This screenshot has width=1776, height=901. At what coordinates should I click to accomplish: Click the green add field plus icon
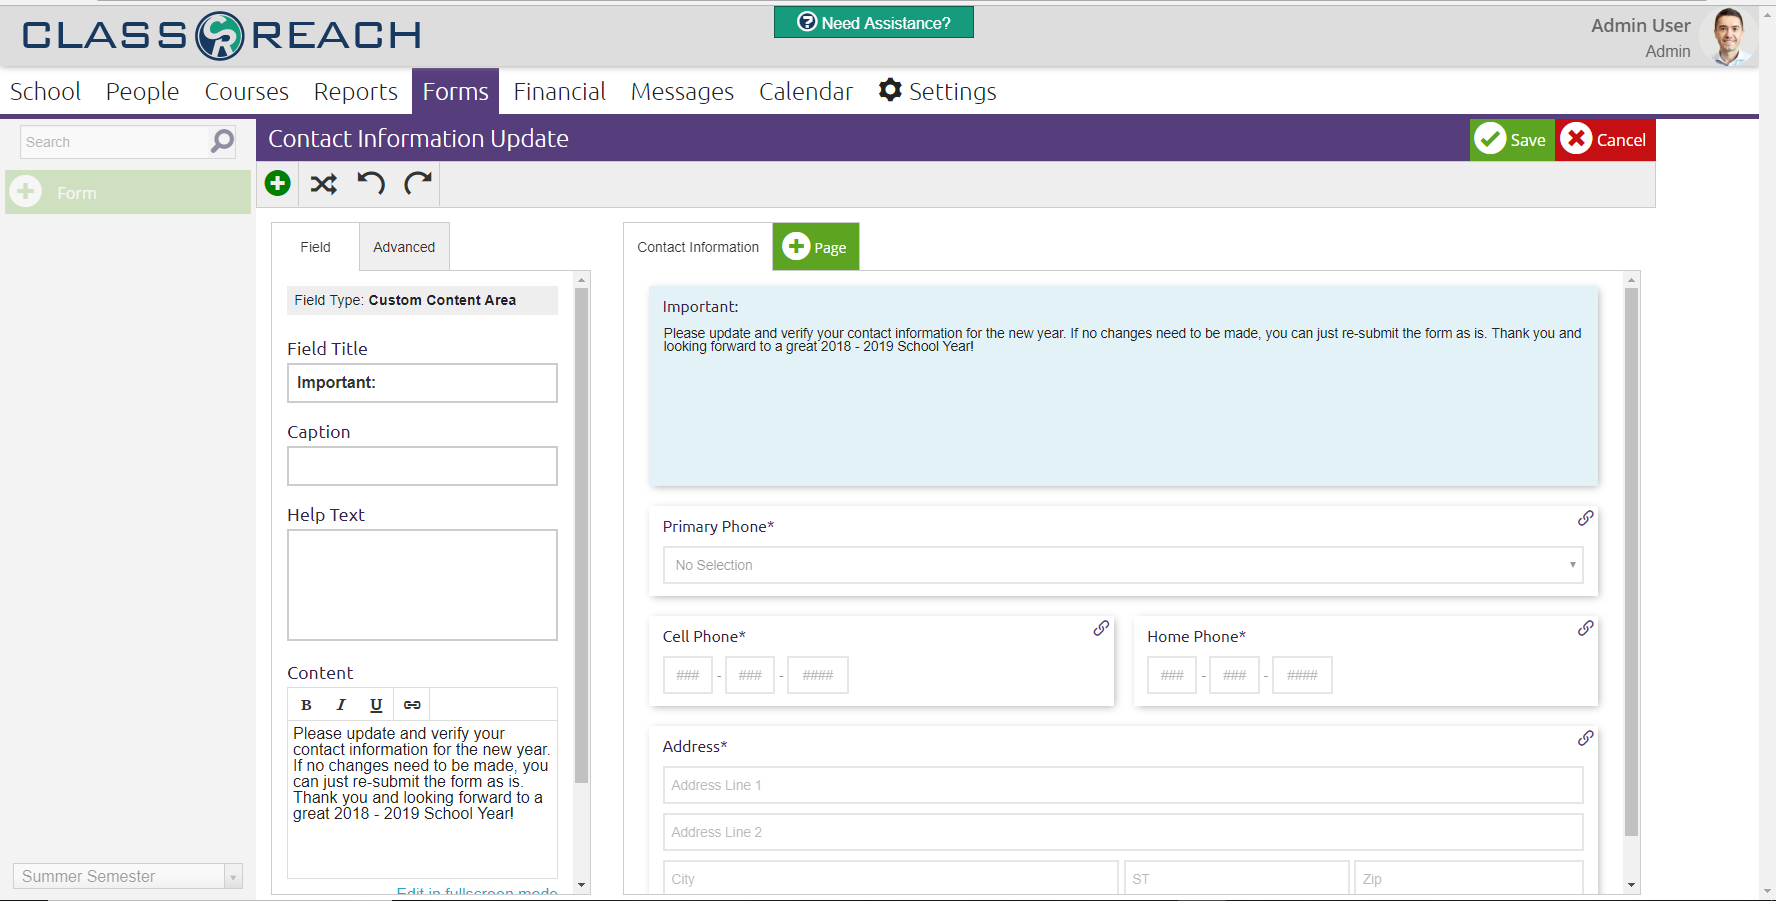pos(278,184)
